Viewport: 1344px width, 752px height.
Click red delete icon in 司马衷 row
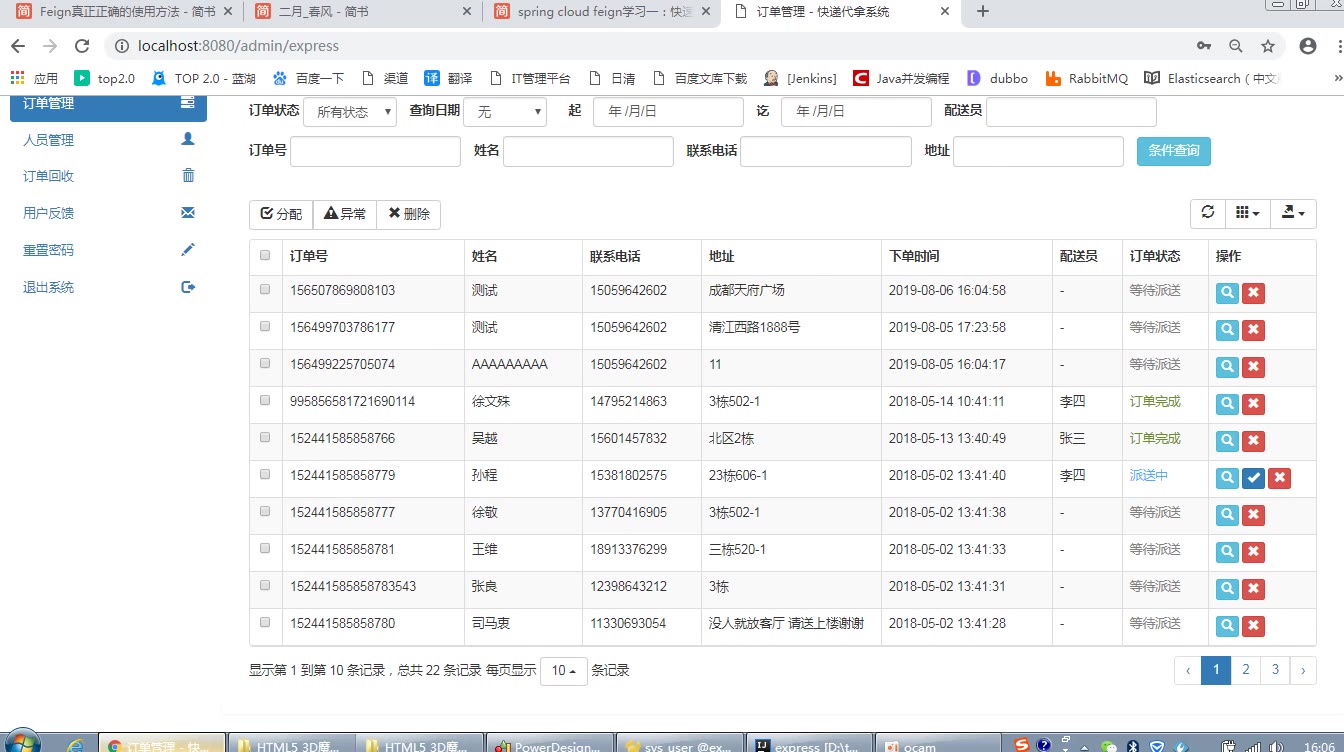click(x=1253, y=626)
